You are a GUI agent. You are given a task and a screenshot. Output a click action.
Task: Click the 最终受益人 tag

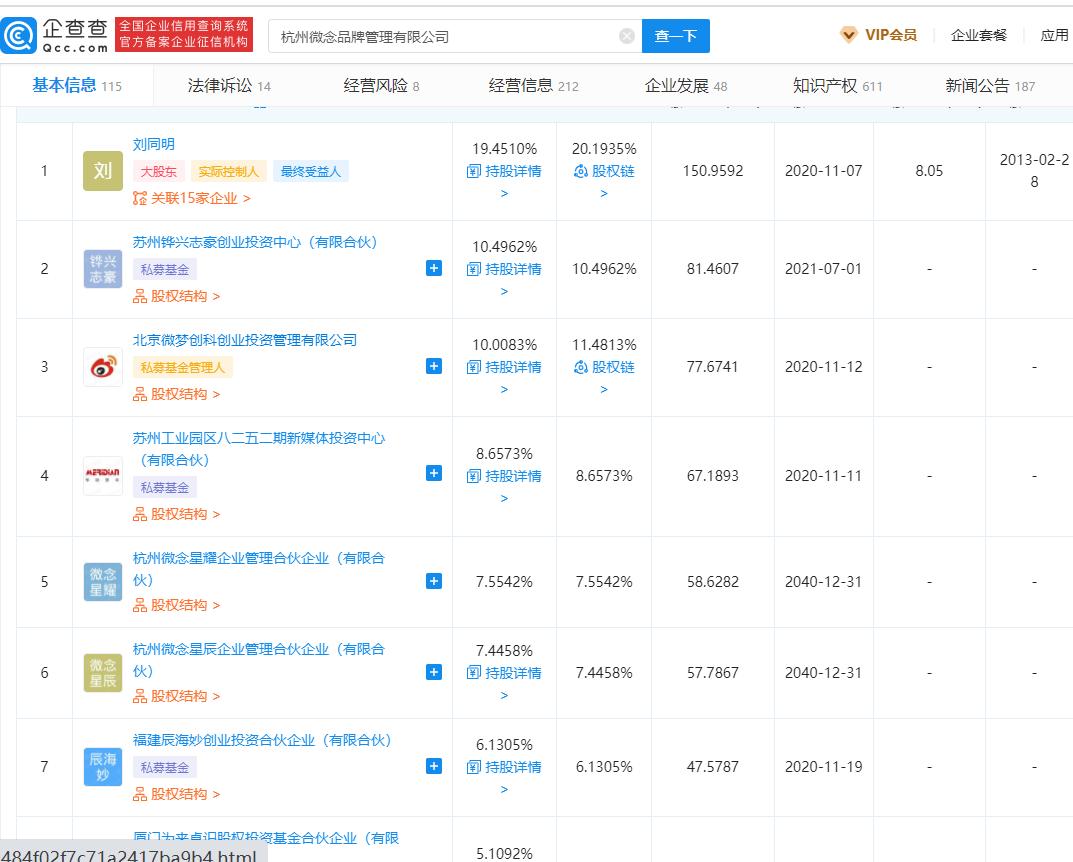(x=311, y=172)
